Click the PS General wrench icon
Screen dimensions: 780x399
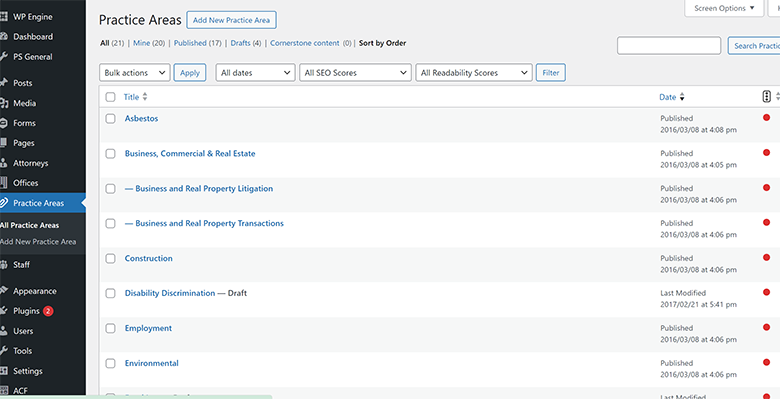[3, 57]
